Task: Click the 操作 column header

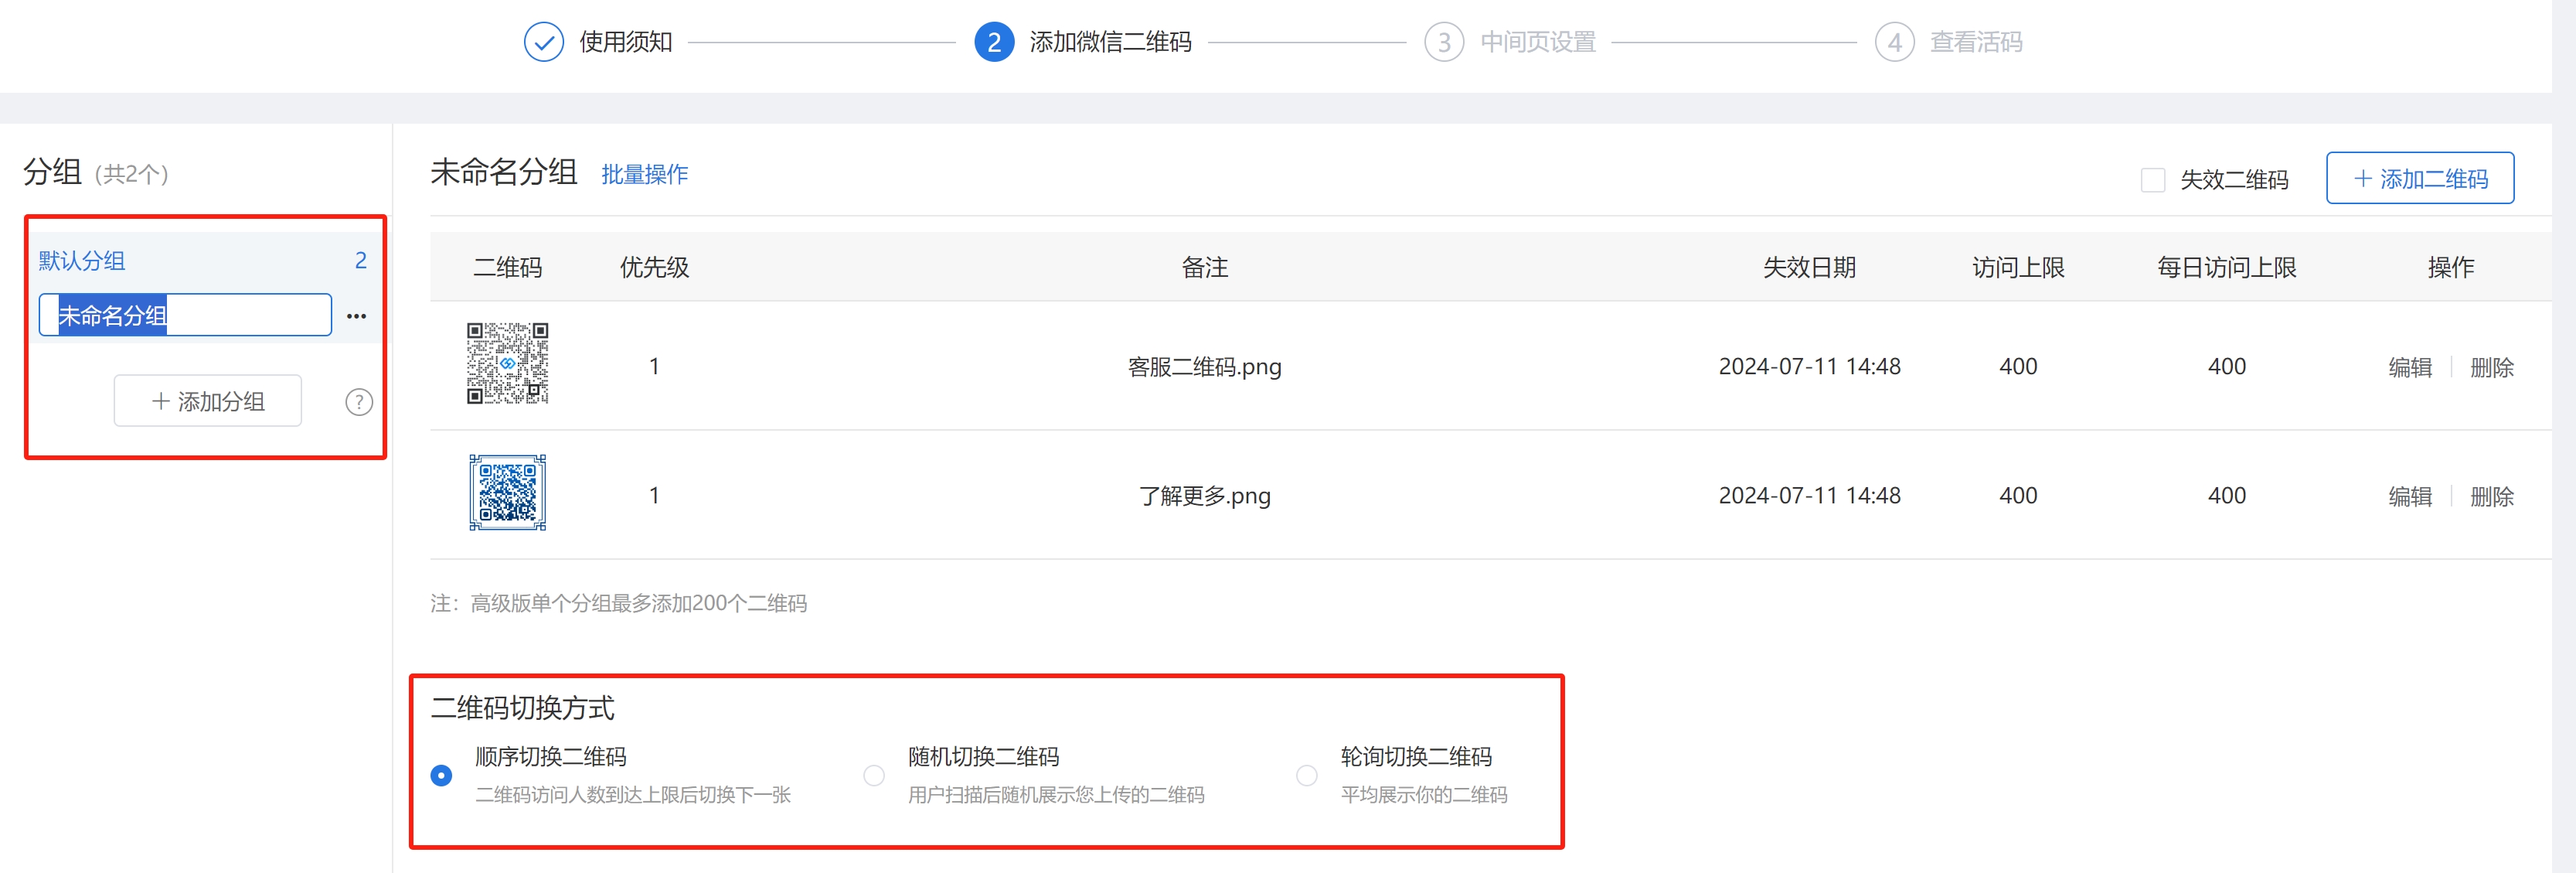Action: pos(2451,267)
